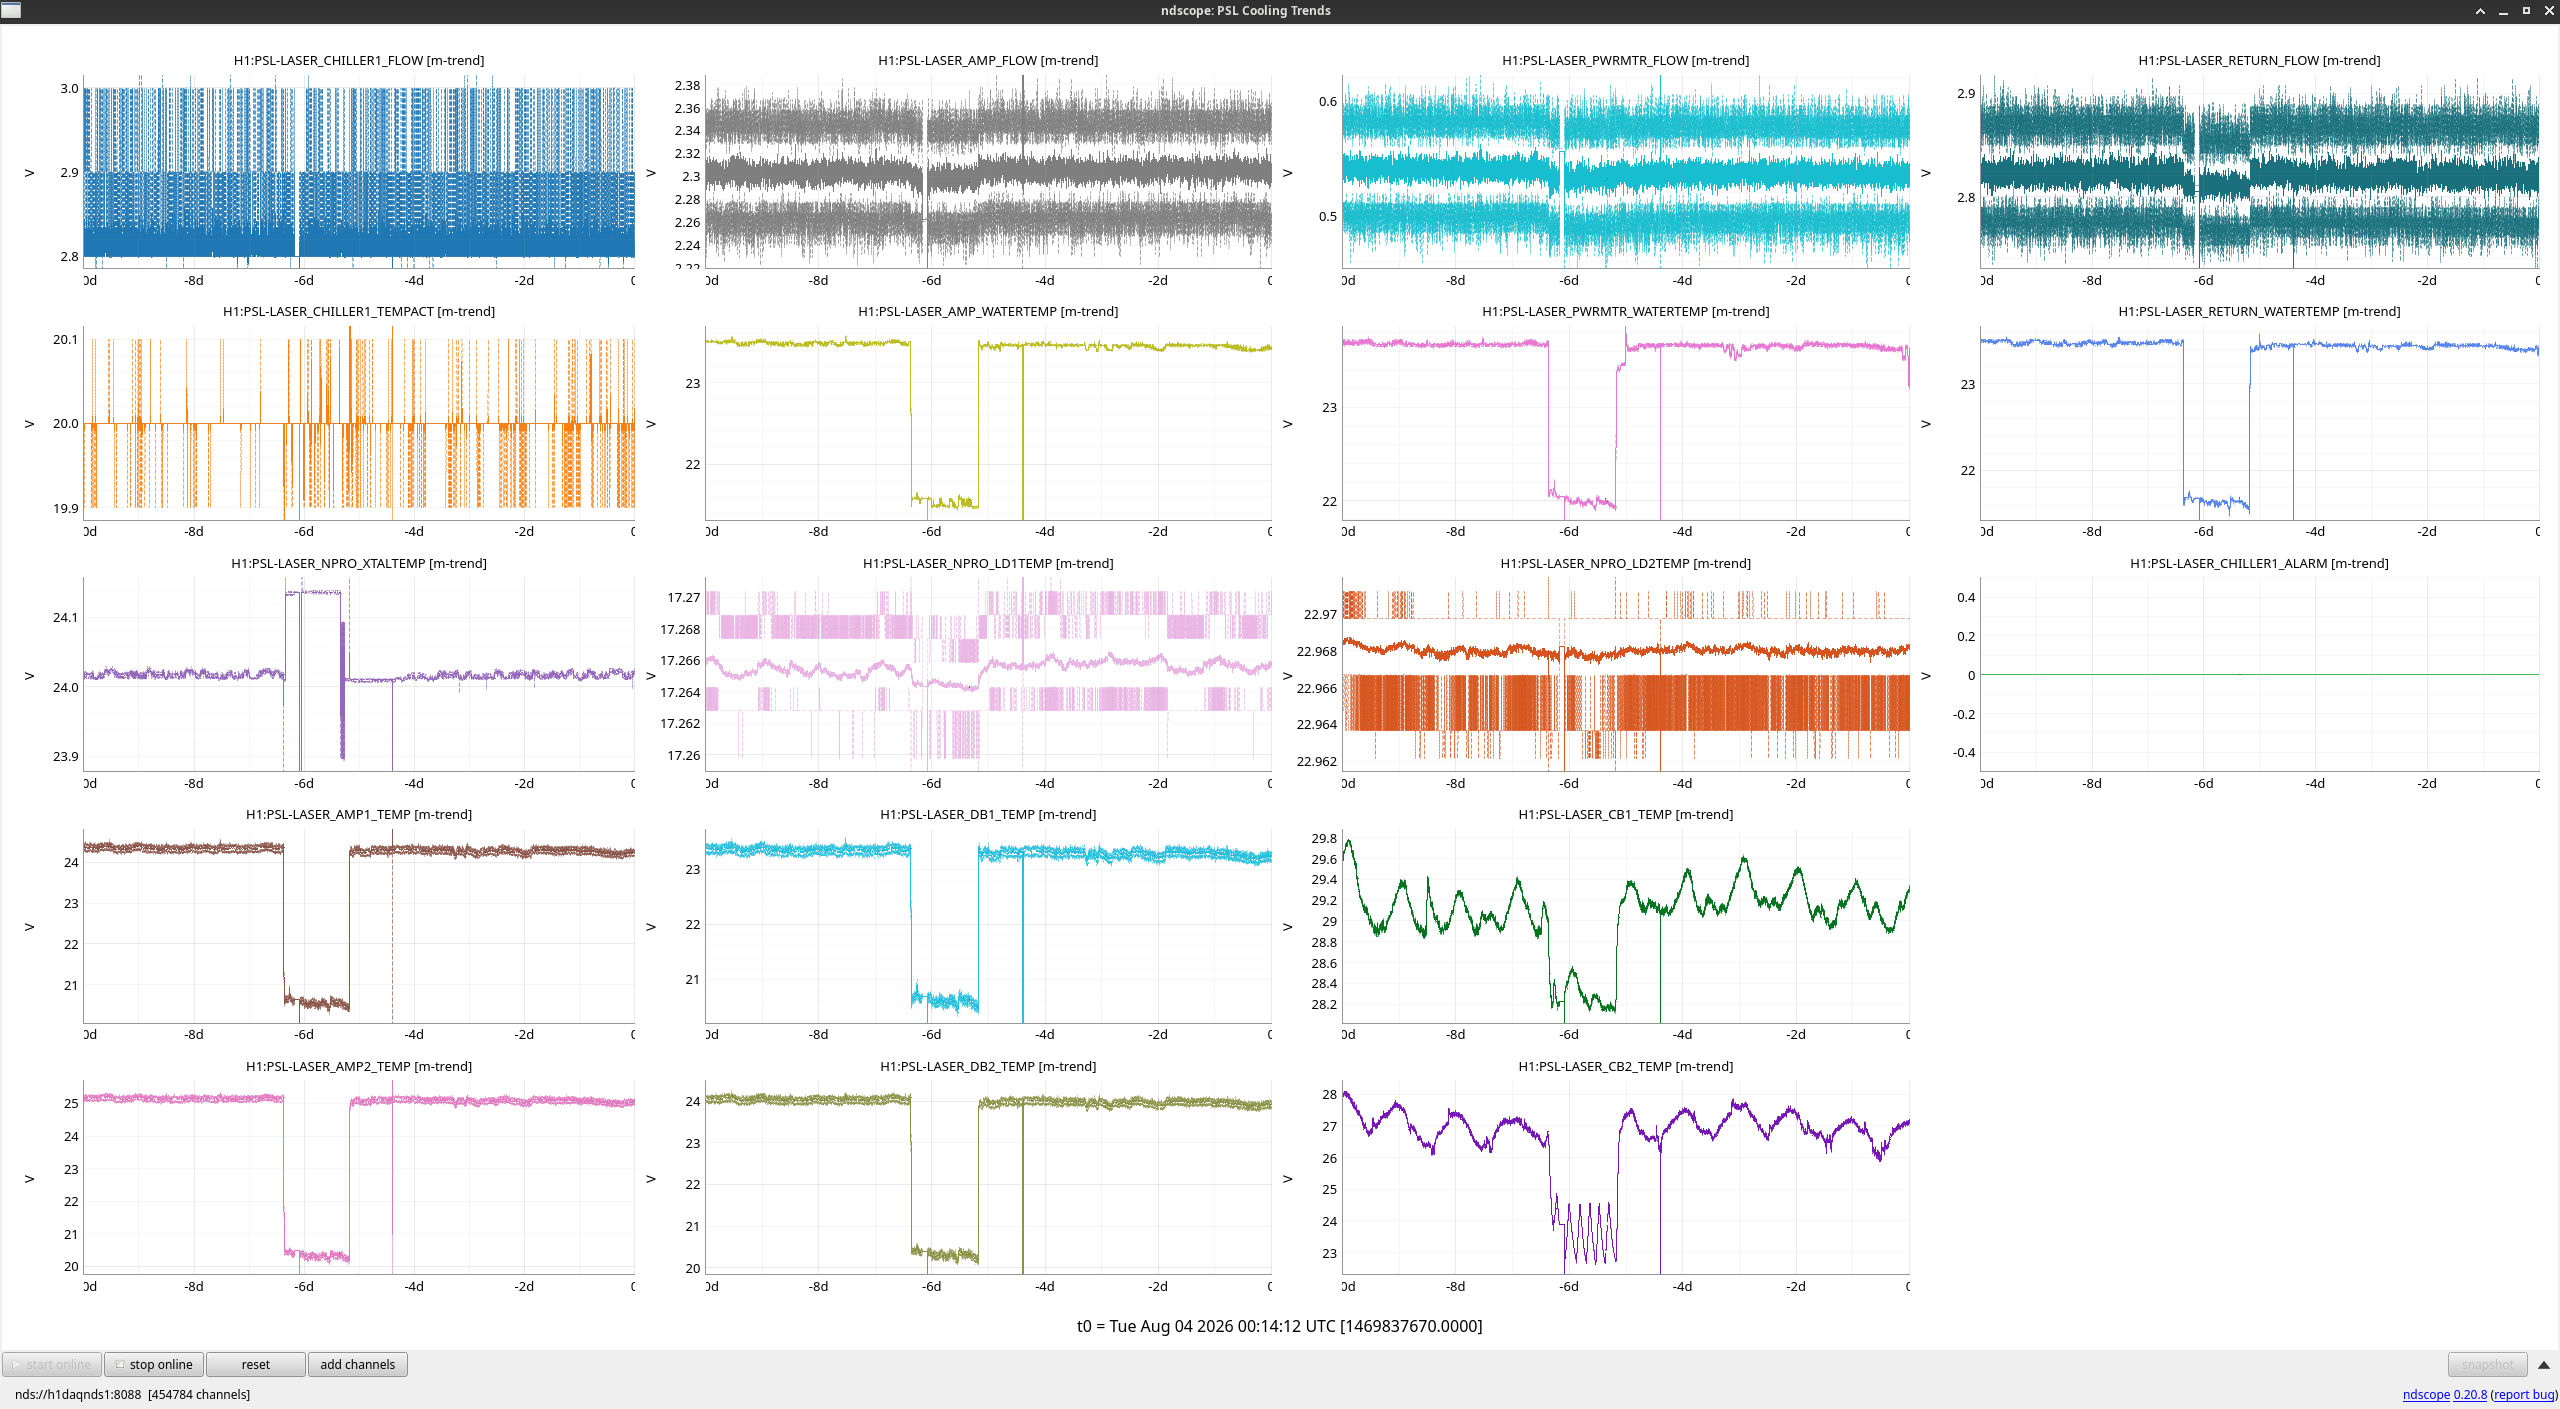Image resolution: width=2560 pixels, height=1409 pixels.
Task: Click the 24.1 y-axis tick in NPRO_XTALTEMP plot
Action: pyautogui.click(x=65, y=617)
